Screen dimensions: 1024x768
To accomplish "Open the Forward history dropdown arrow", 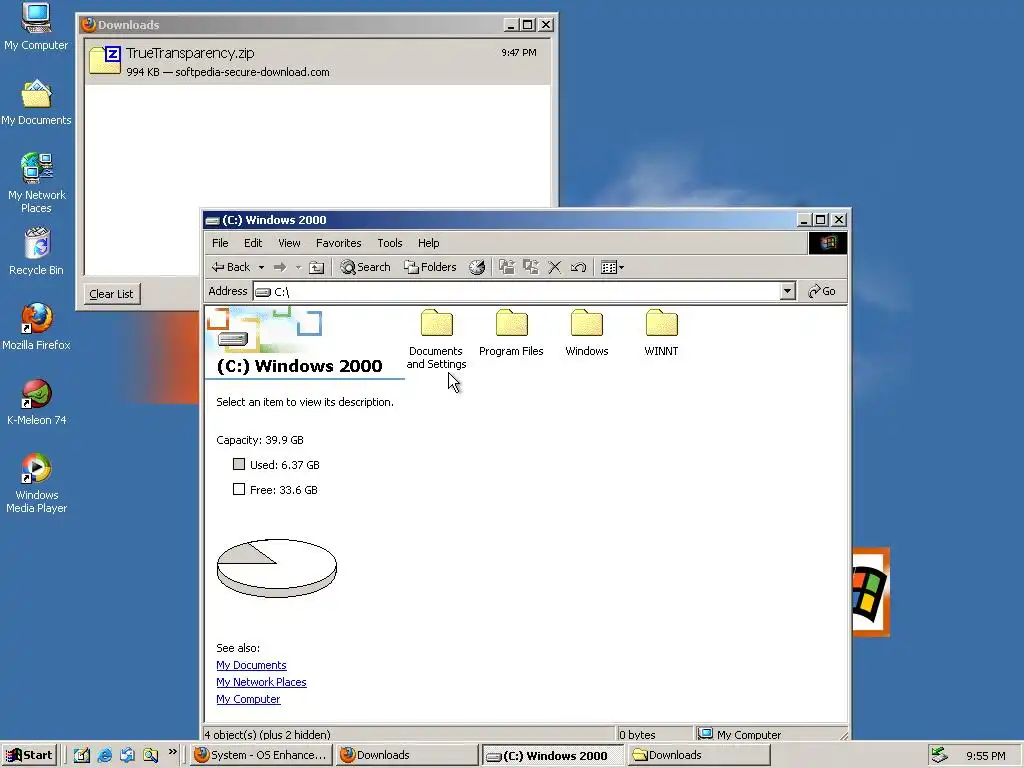I will [x=298, y=267].
